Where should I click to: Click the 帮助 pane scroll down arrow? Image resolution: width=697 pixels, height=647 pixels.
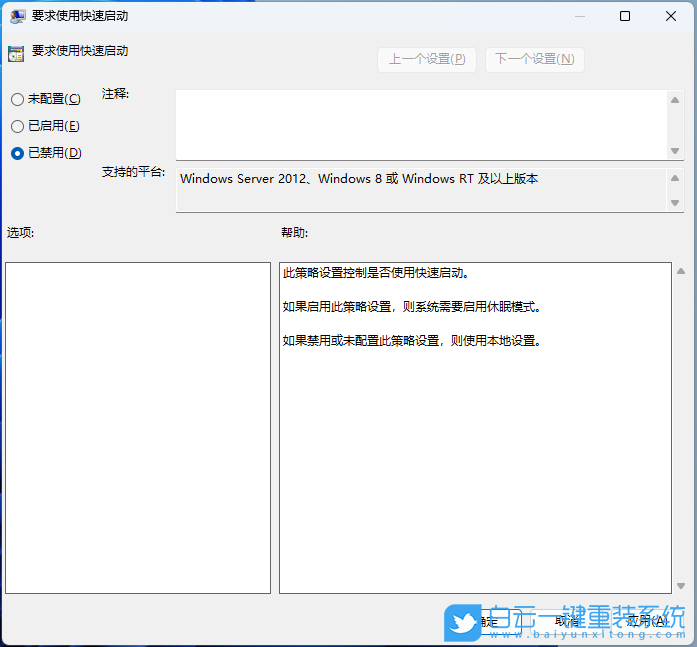pyautogui.click(x=681, y=586)
